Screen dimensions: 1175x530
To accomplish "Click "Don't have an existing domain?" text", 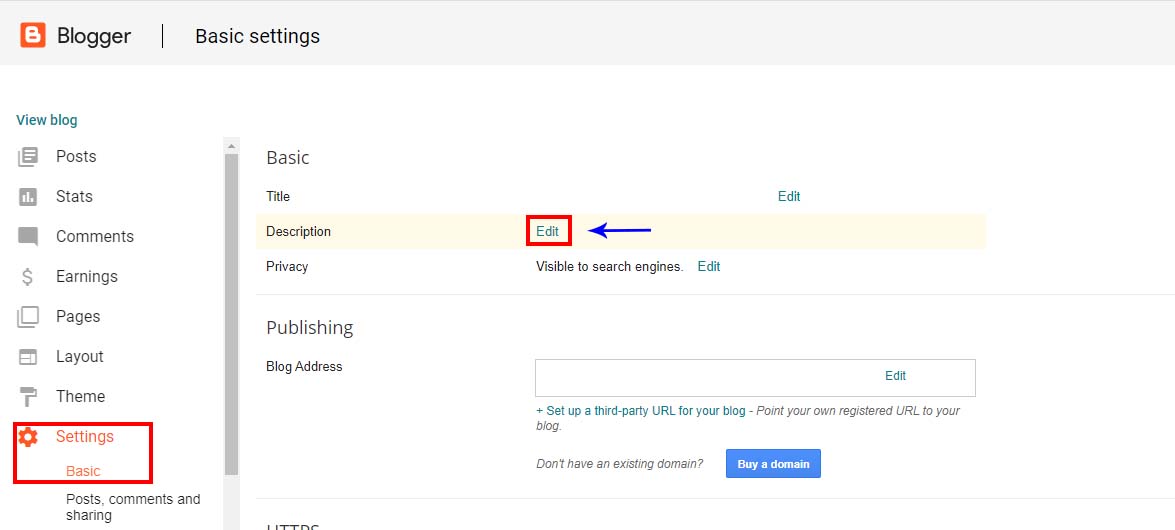I will click(620, 463).
